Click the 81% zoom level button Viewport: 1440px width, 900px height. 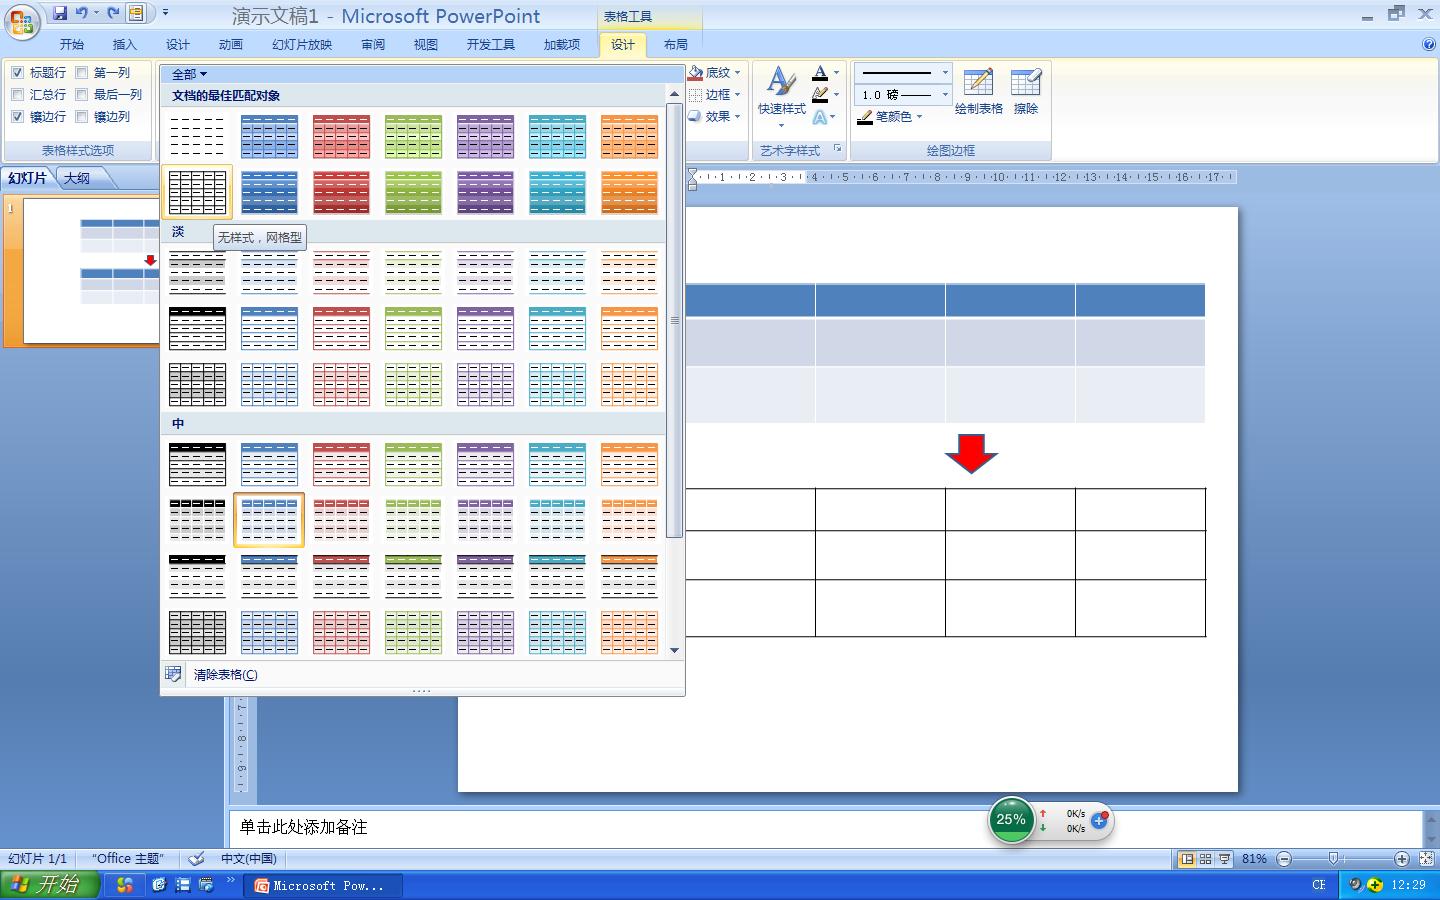[1254, 859]
